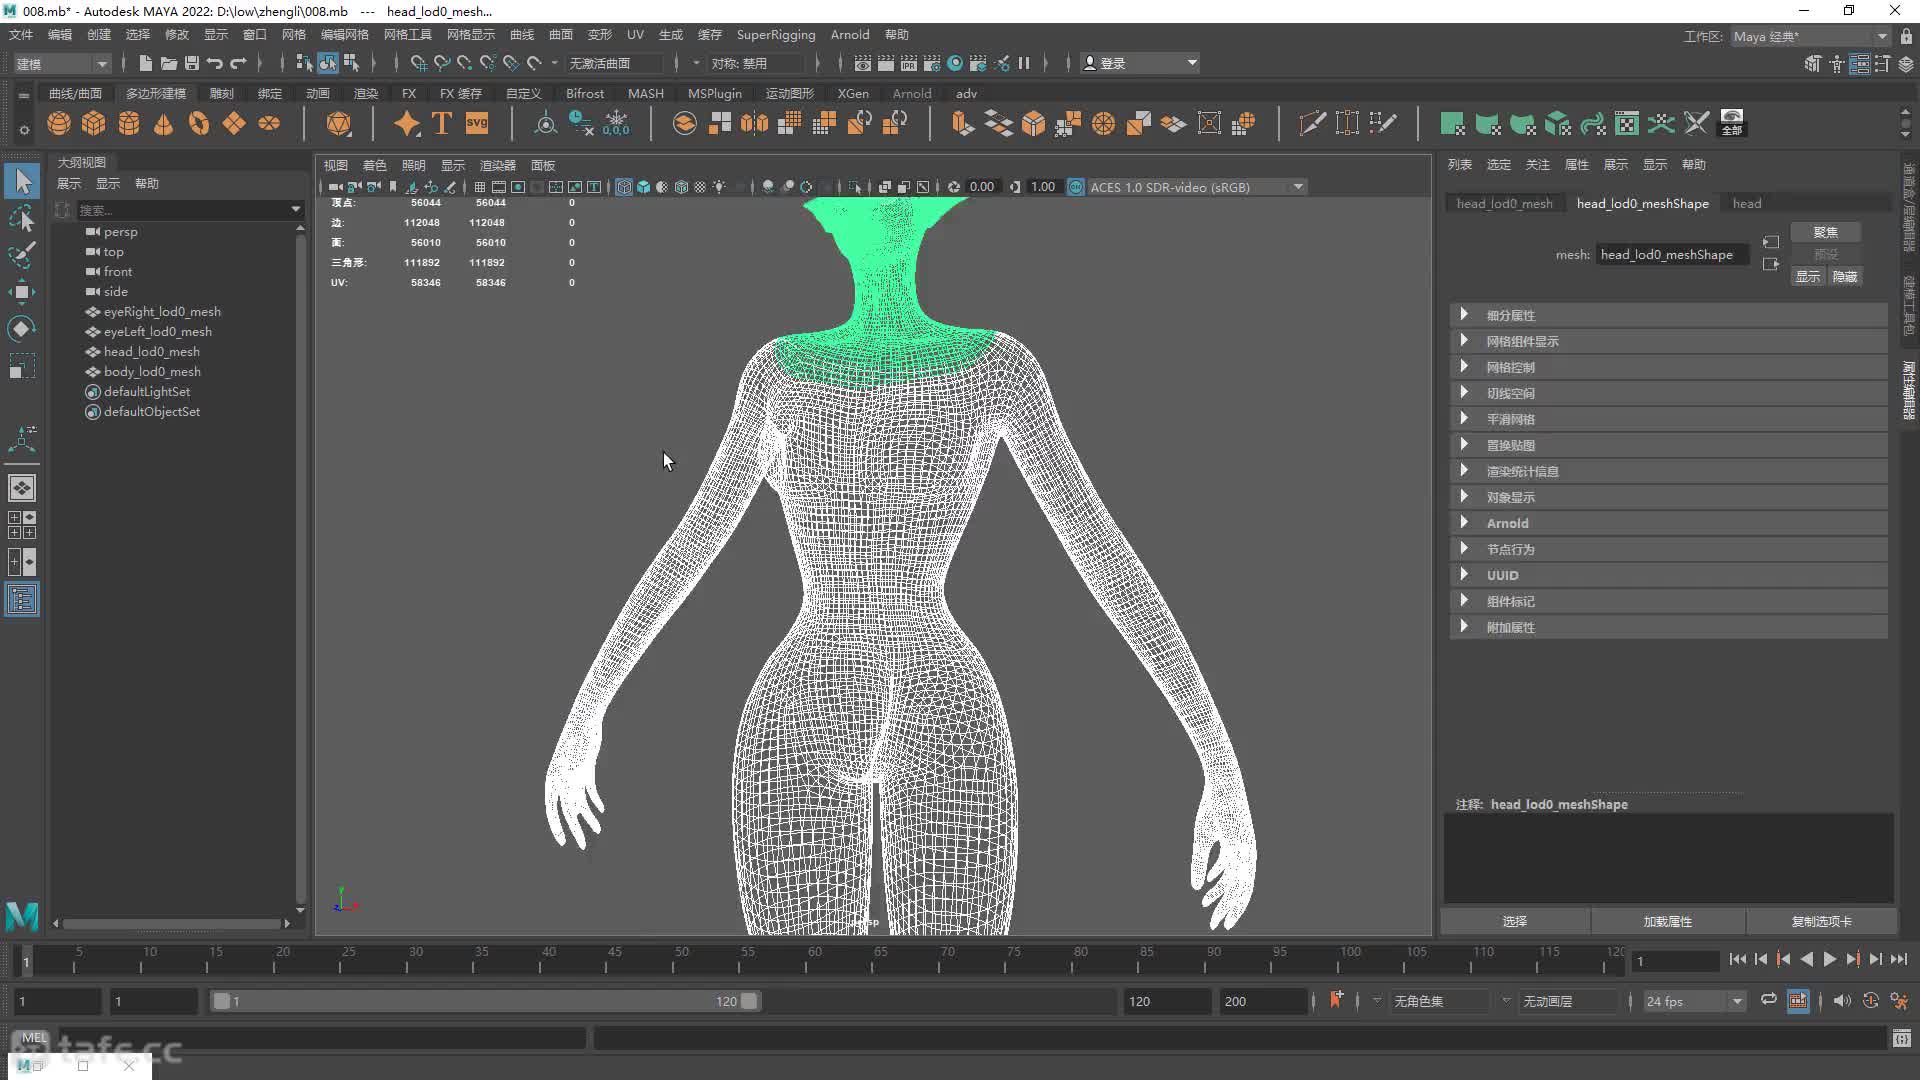
Task: Click the undo arrow icon
Action: pos(215,63)
